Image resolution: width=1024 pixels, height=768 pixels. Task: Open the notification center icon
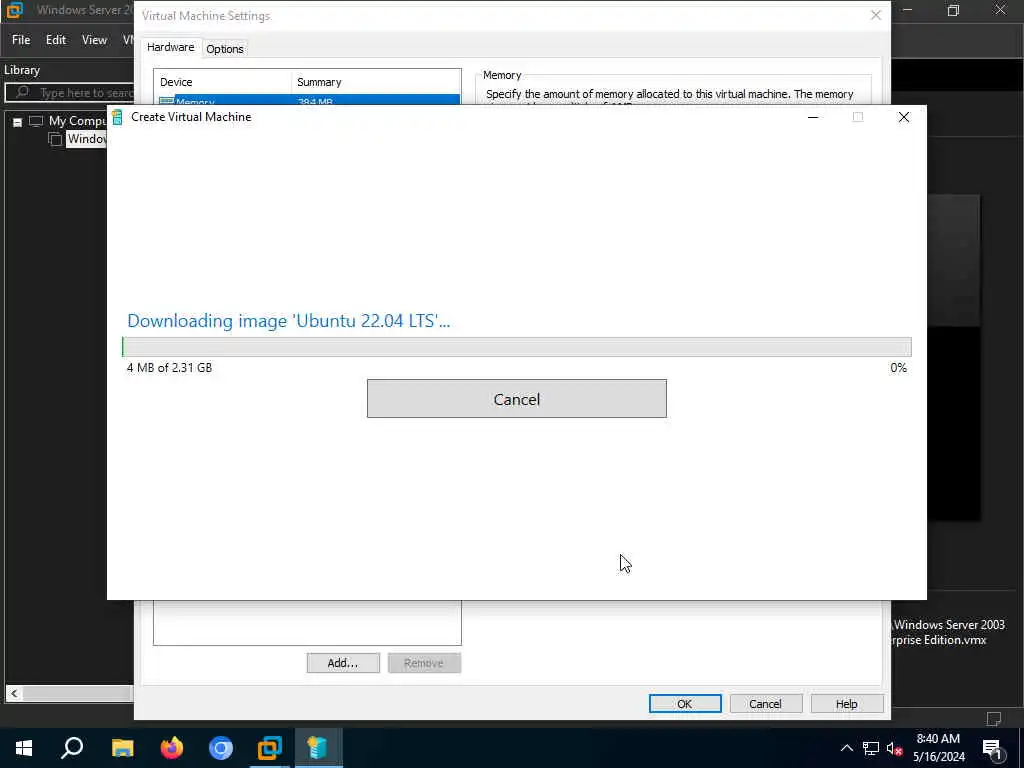click(992, 748)
